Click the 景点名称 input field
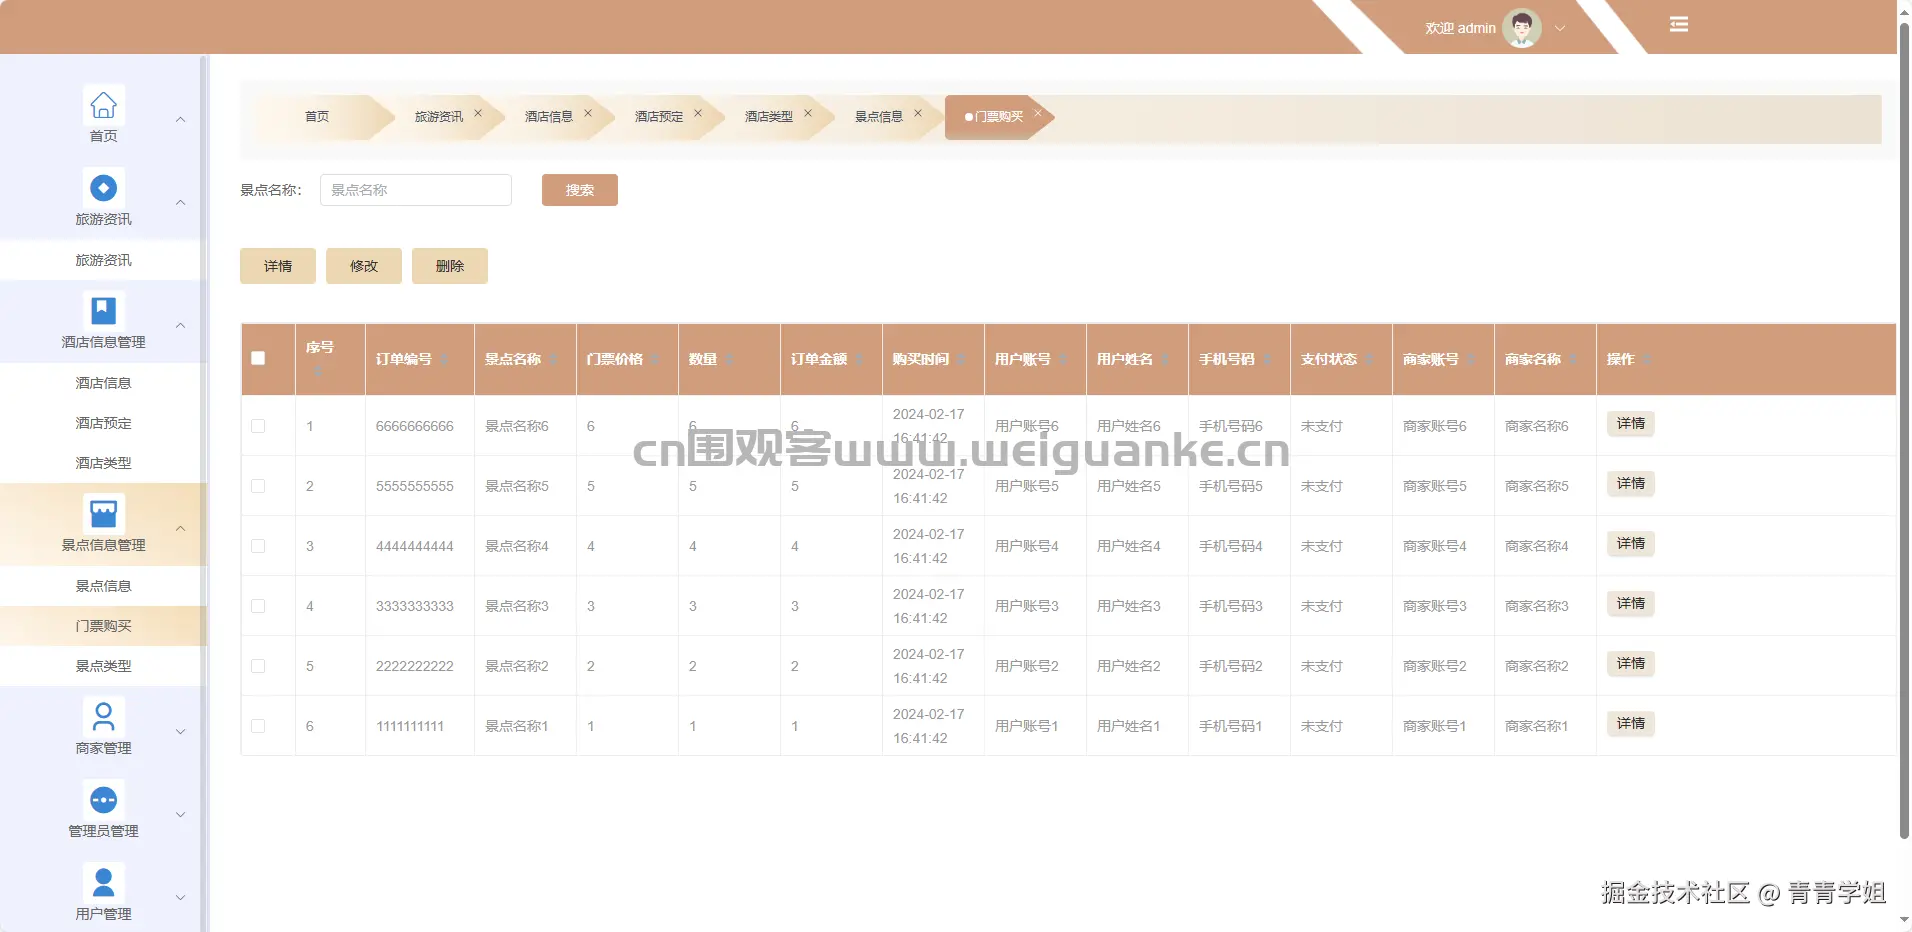The height and width of the screenshot is (932, 1912). (x=415, y=189)
